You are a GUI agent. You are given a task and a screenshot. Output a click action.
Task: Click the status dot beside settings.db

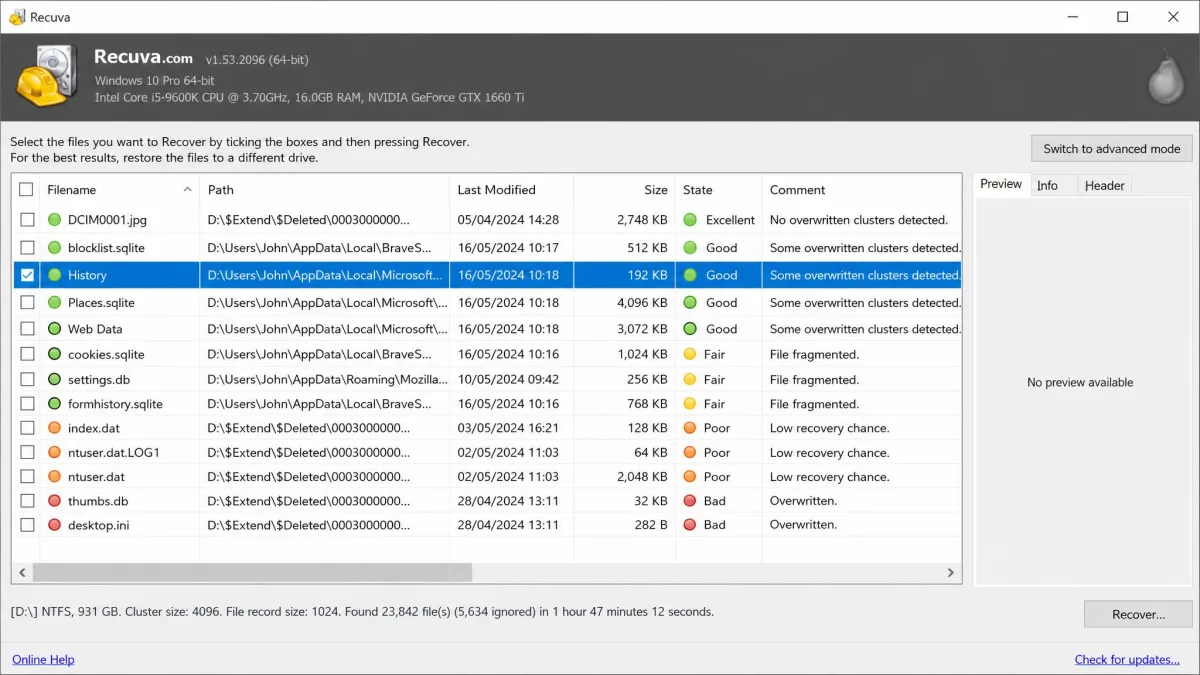click(x=54, y=380)
